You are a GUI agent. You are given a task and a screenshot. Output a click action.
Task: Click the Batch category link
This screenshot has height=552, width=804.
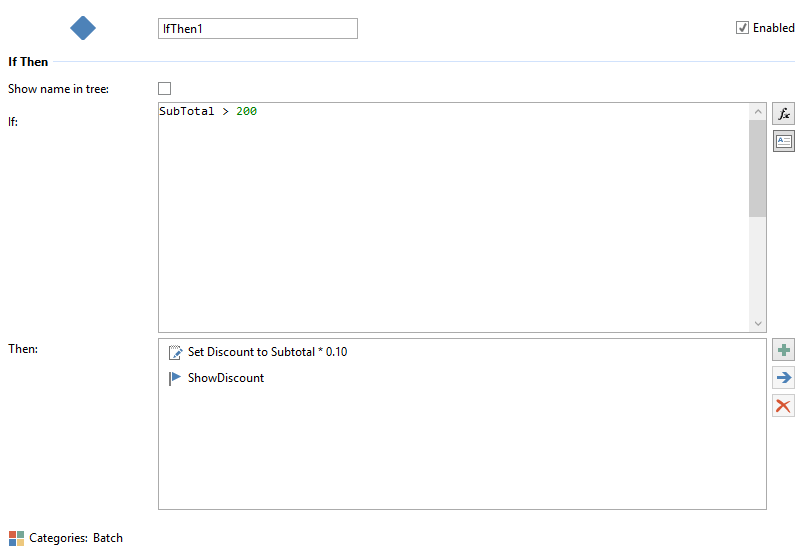108,538
